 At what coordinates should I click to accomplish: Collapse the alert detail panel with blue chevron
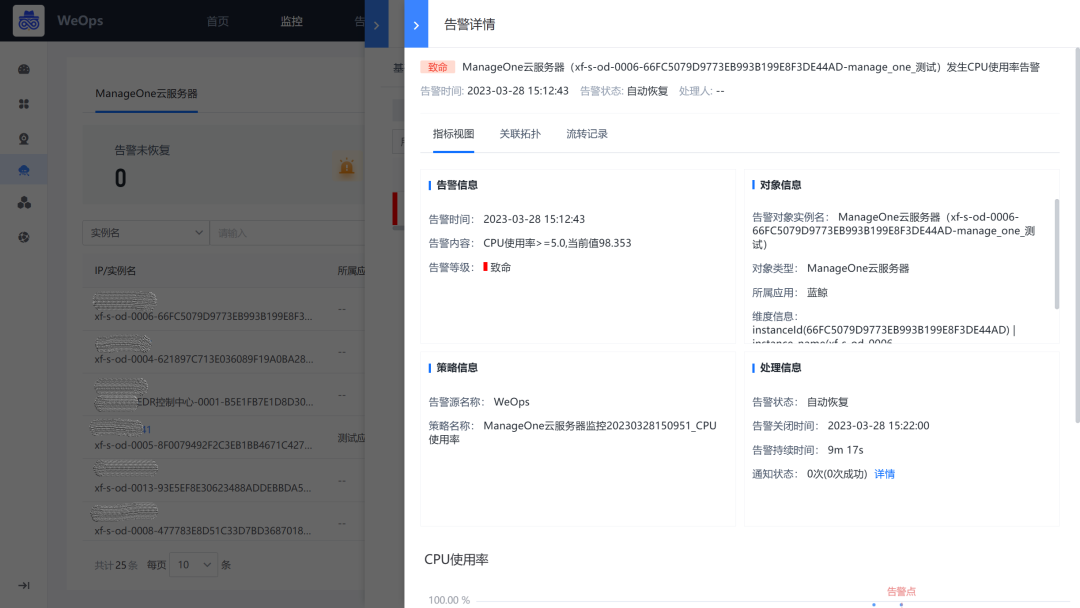pos(416,25)
